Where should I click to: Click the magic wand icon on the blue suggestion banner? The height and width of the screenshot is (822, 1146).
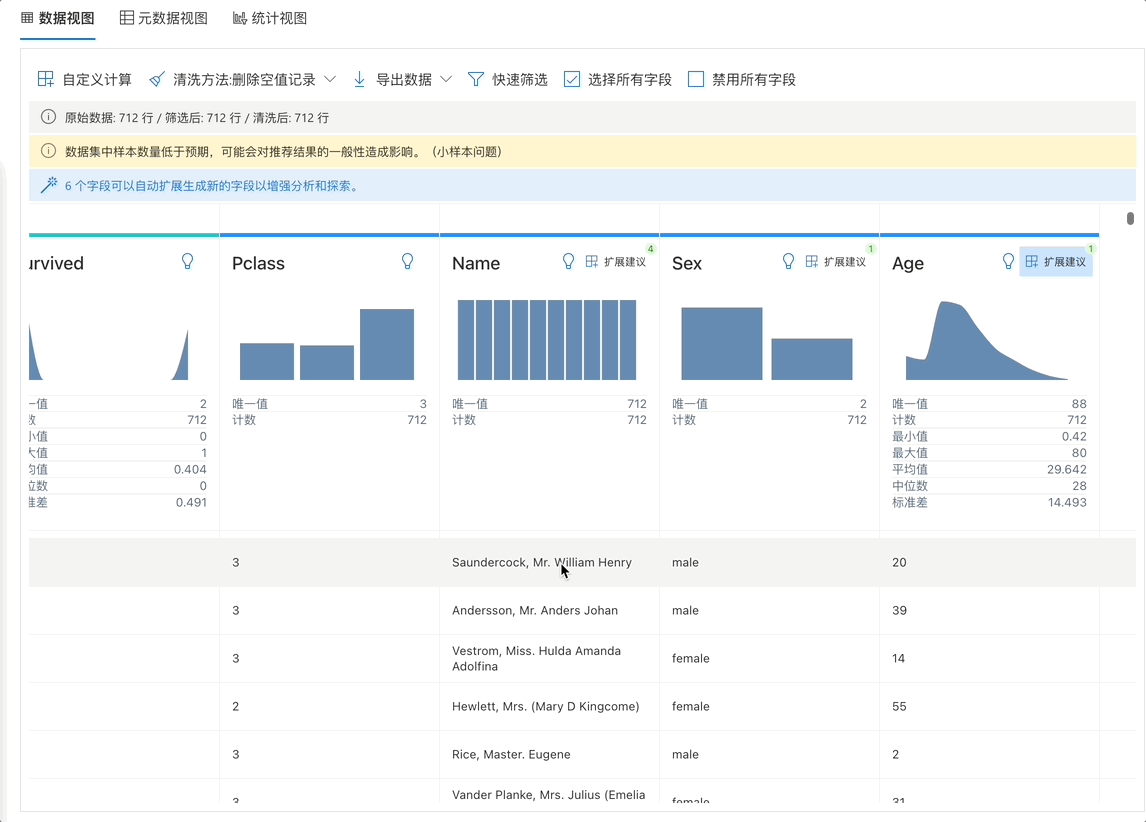[x=50, y=184]
